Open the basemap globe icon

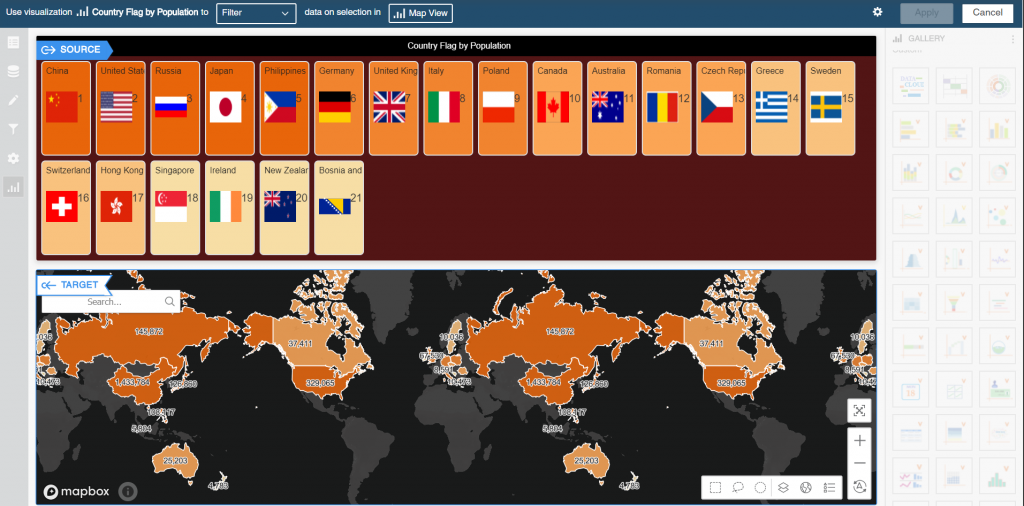(805, 487)
